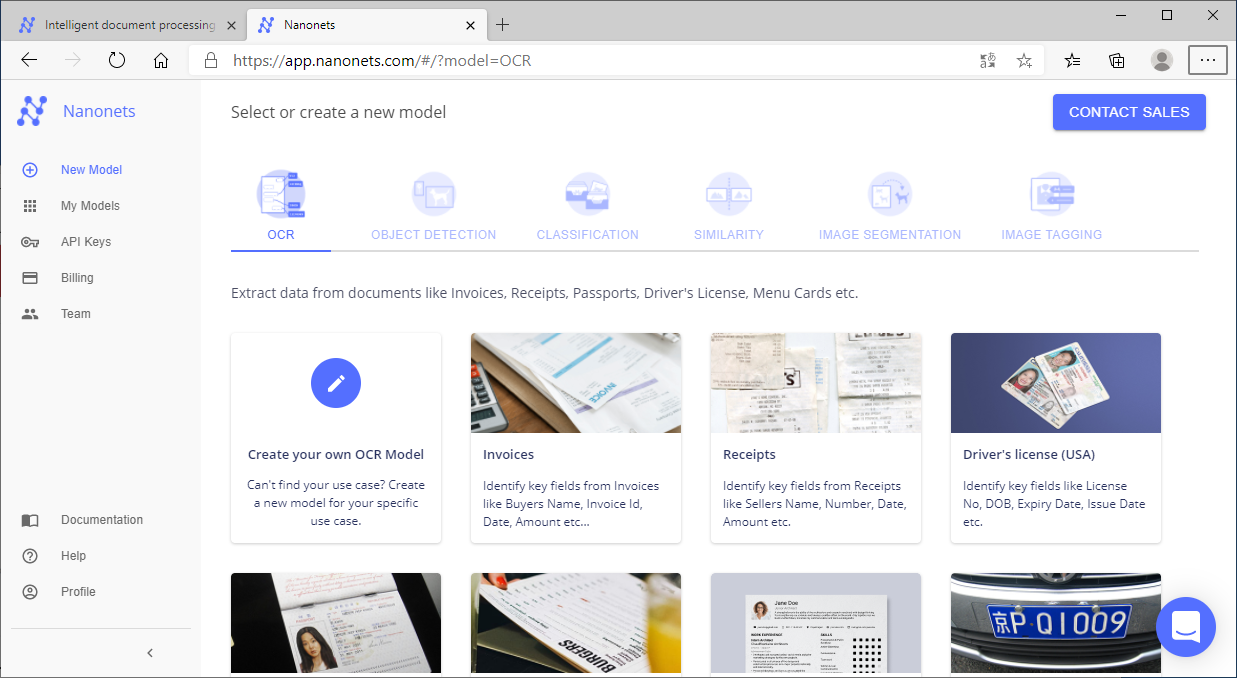Open the Invoices model thumbnail
This screenshot has width=1237, height=678.
(576, 383)
